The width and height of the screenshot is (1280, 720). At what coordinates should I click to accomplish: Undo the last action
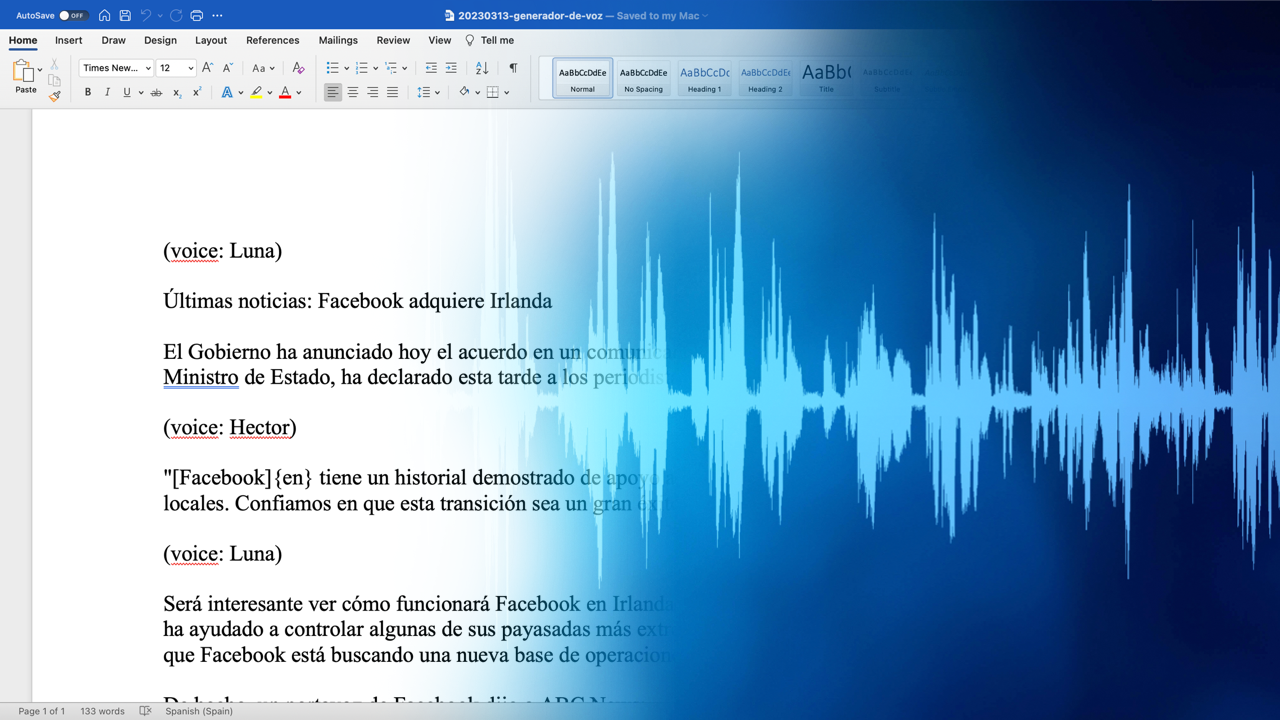click(146, 16)
